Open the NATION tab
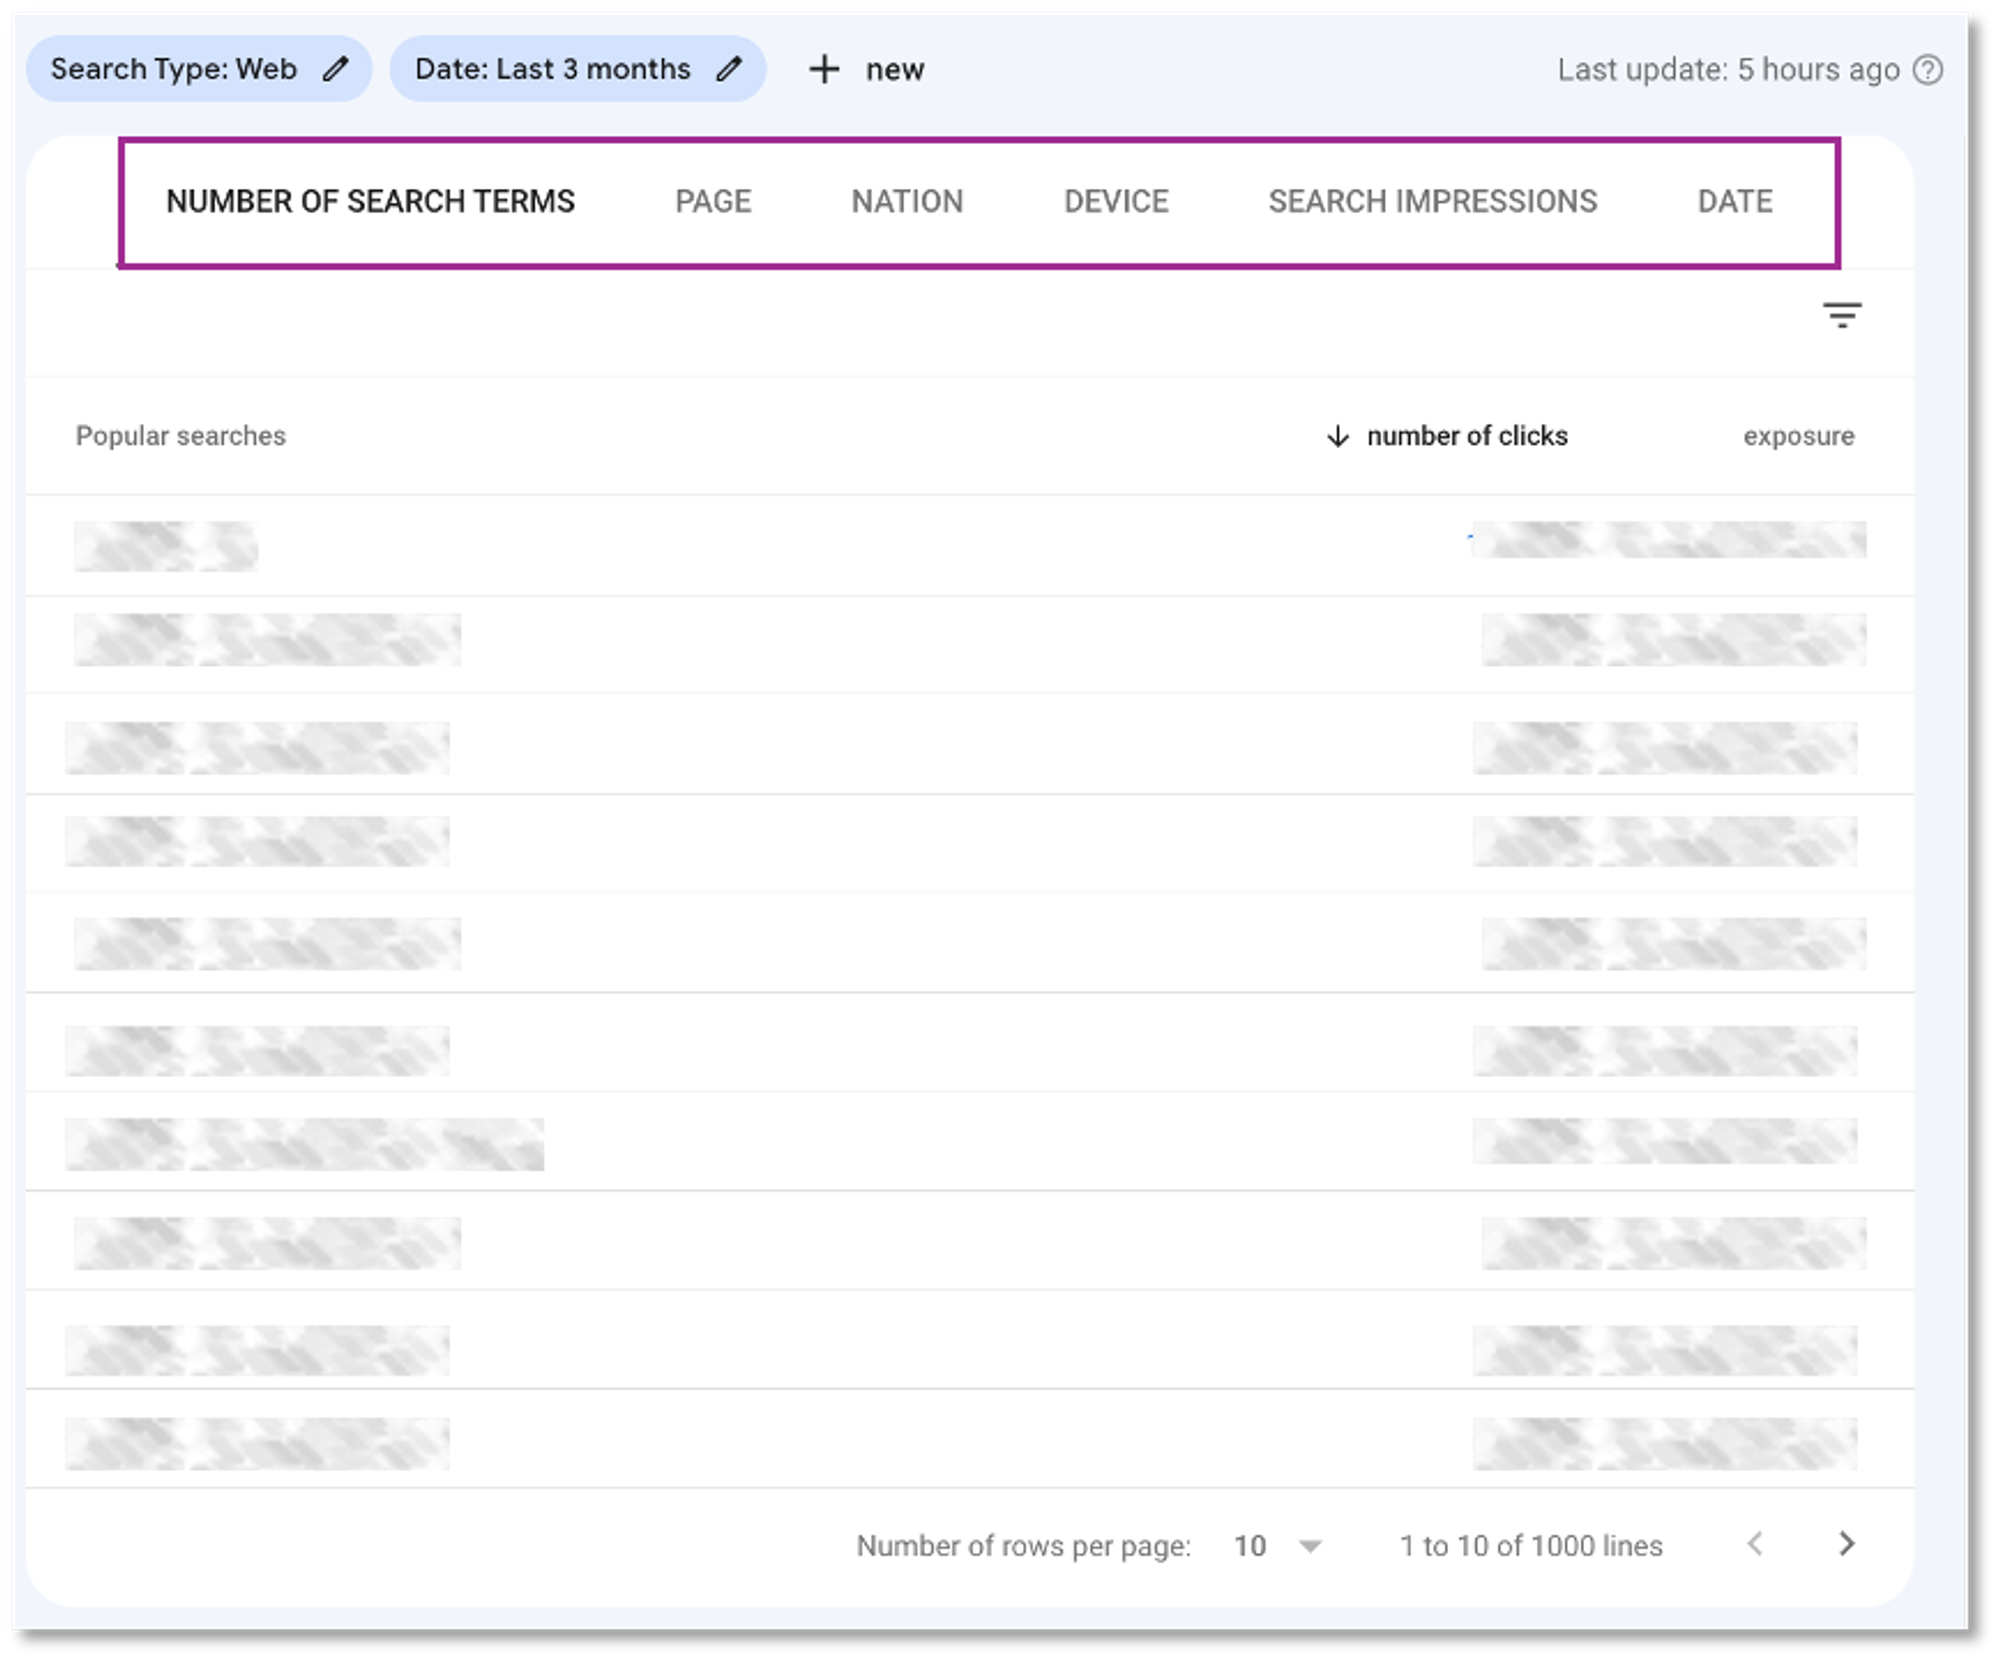The width and height of the screenshot is (2000, 1659). (907, 202)
